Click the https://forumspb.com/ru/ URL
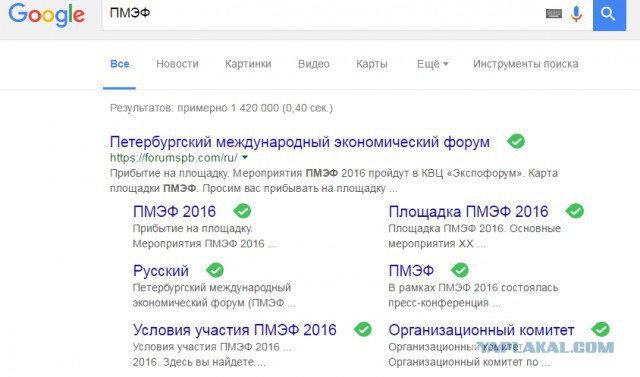This screenshot has width=640, height=377. click(173, 157)
